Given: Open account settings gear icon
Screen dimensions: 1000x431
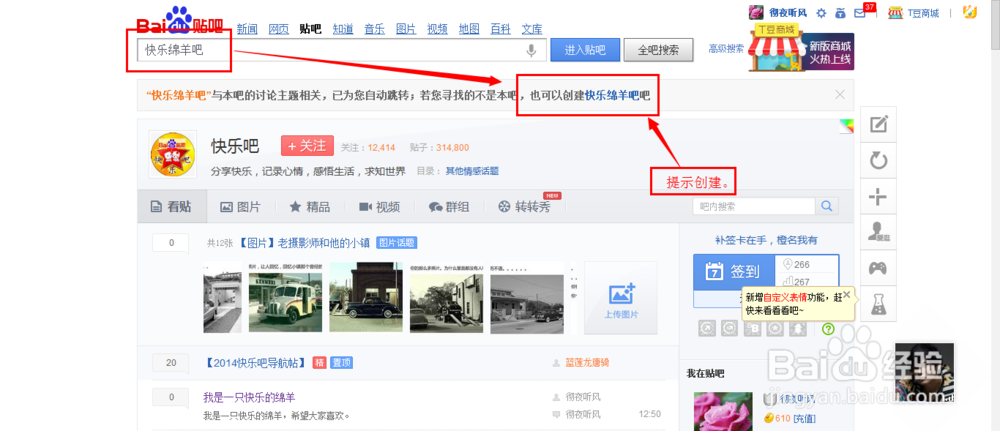Looking at the screenshot, I should (x=821, y=12).
